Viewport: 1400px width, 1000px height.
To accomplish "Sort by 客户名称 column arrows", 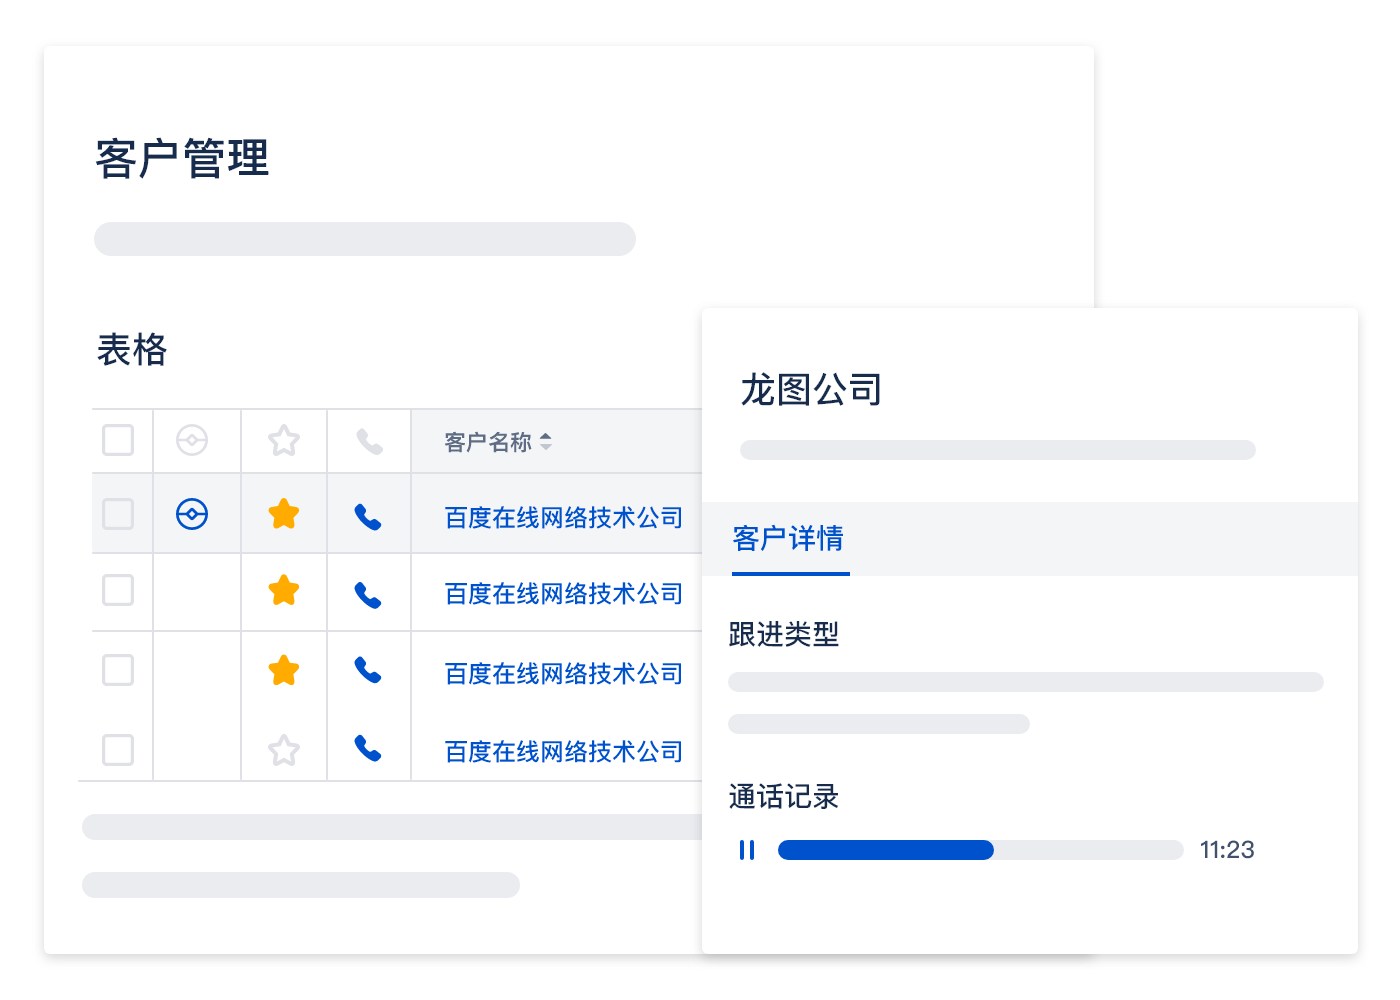I will (x=545, y=441).
